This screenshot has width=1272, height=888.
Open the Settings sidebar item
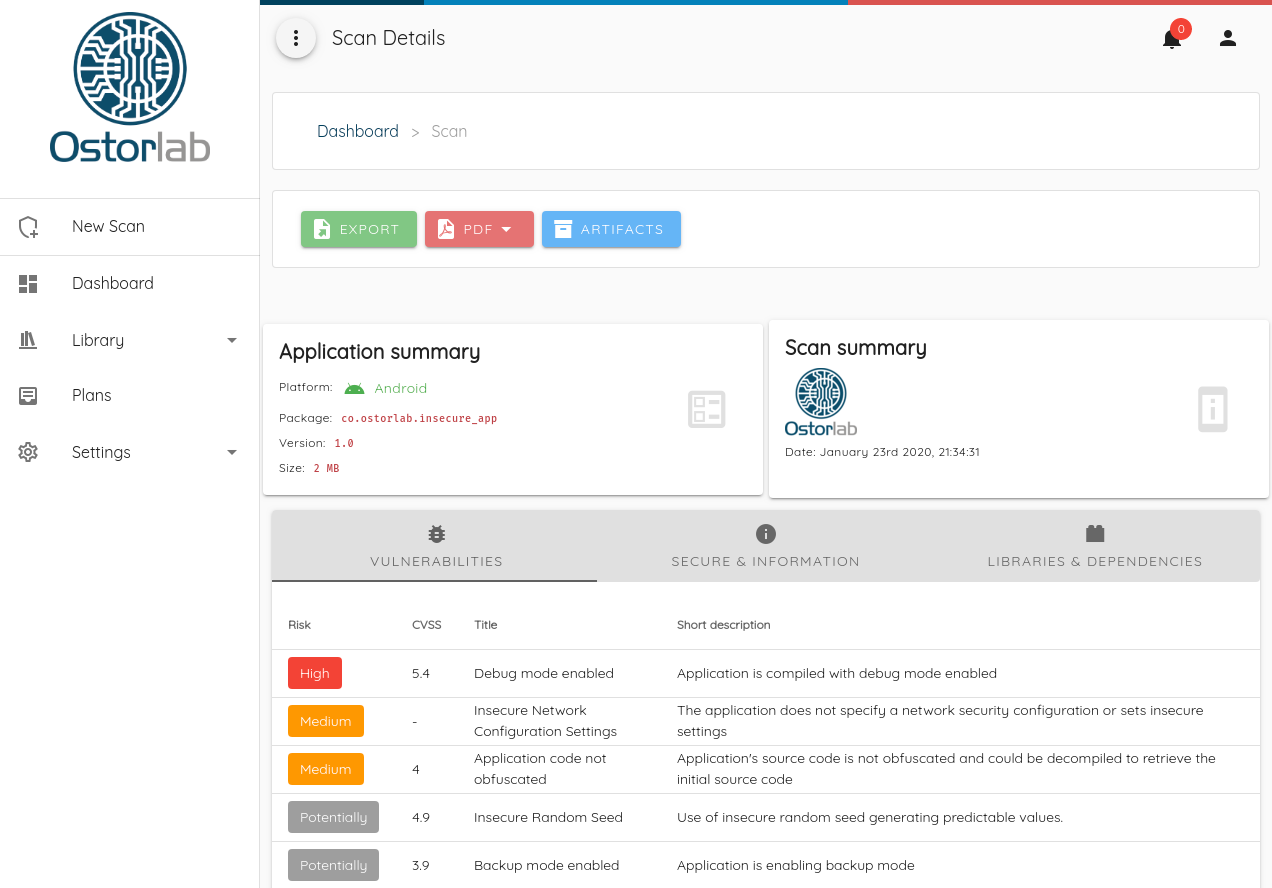point(130,452)
